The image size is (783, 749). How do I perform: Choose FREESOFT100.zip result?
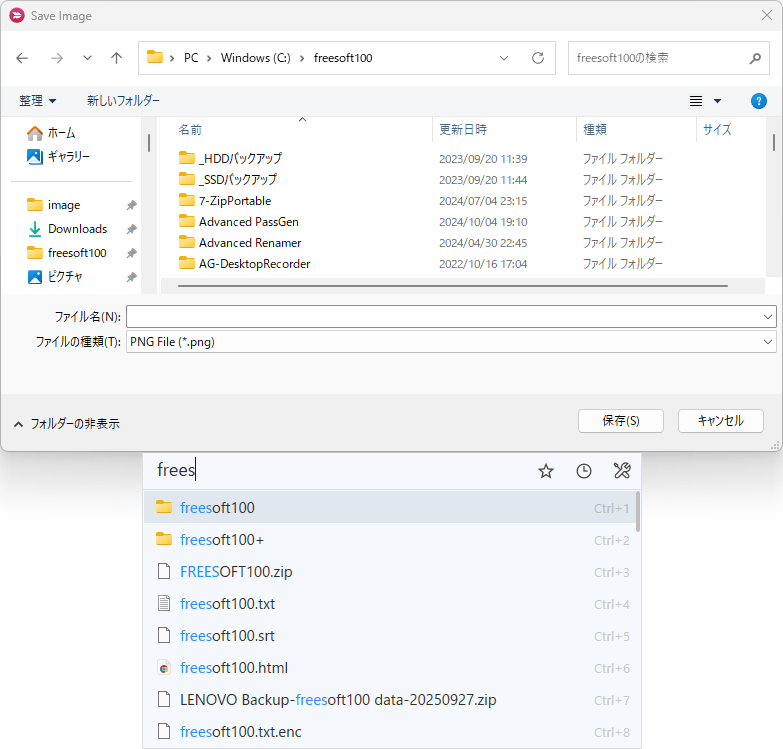[x=390, y=571]
